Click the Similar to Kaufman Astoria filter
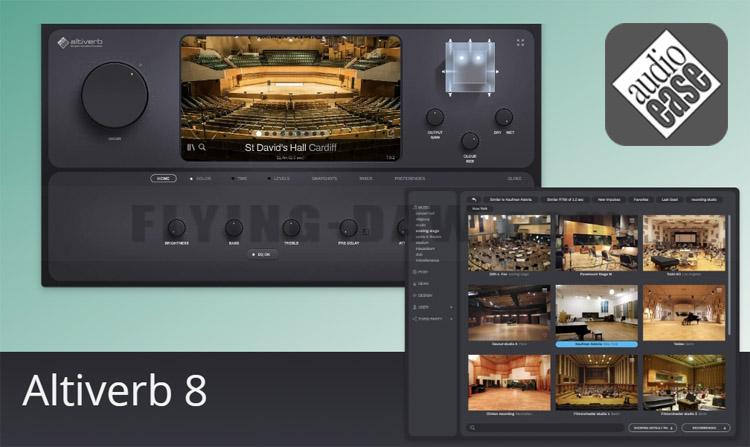 coord(511,199)
